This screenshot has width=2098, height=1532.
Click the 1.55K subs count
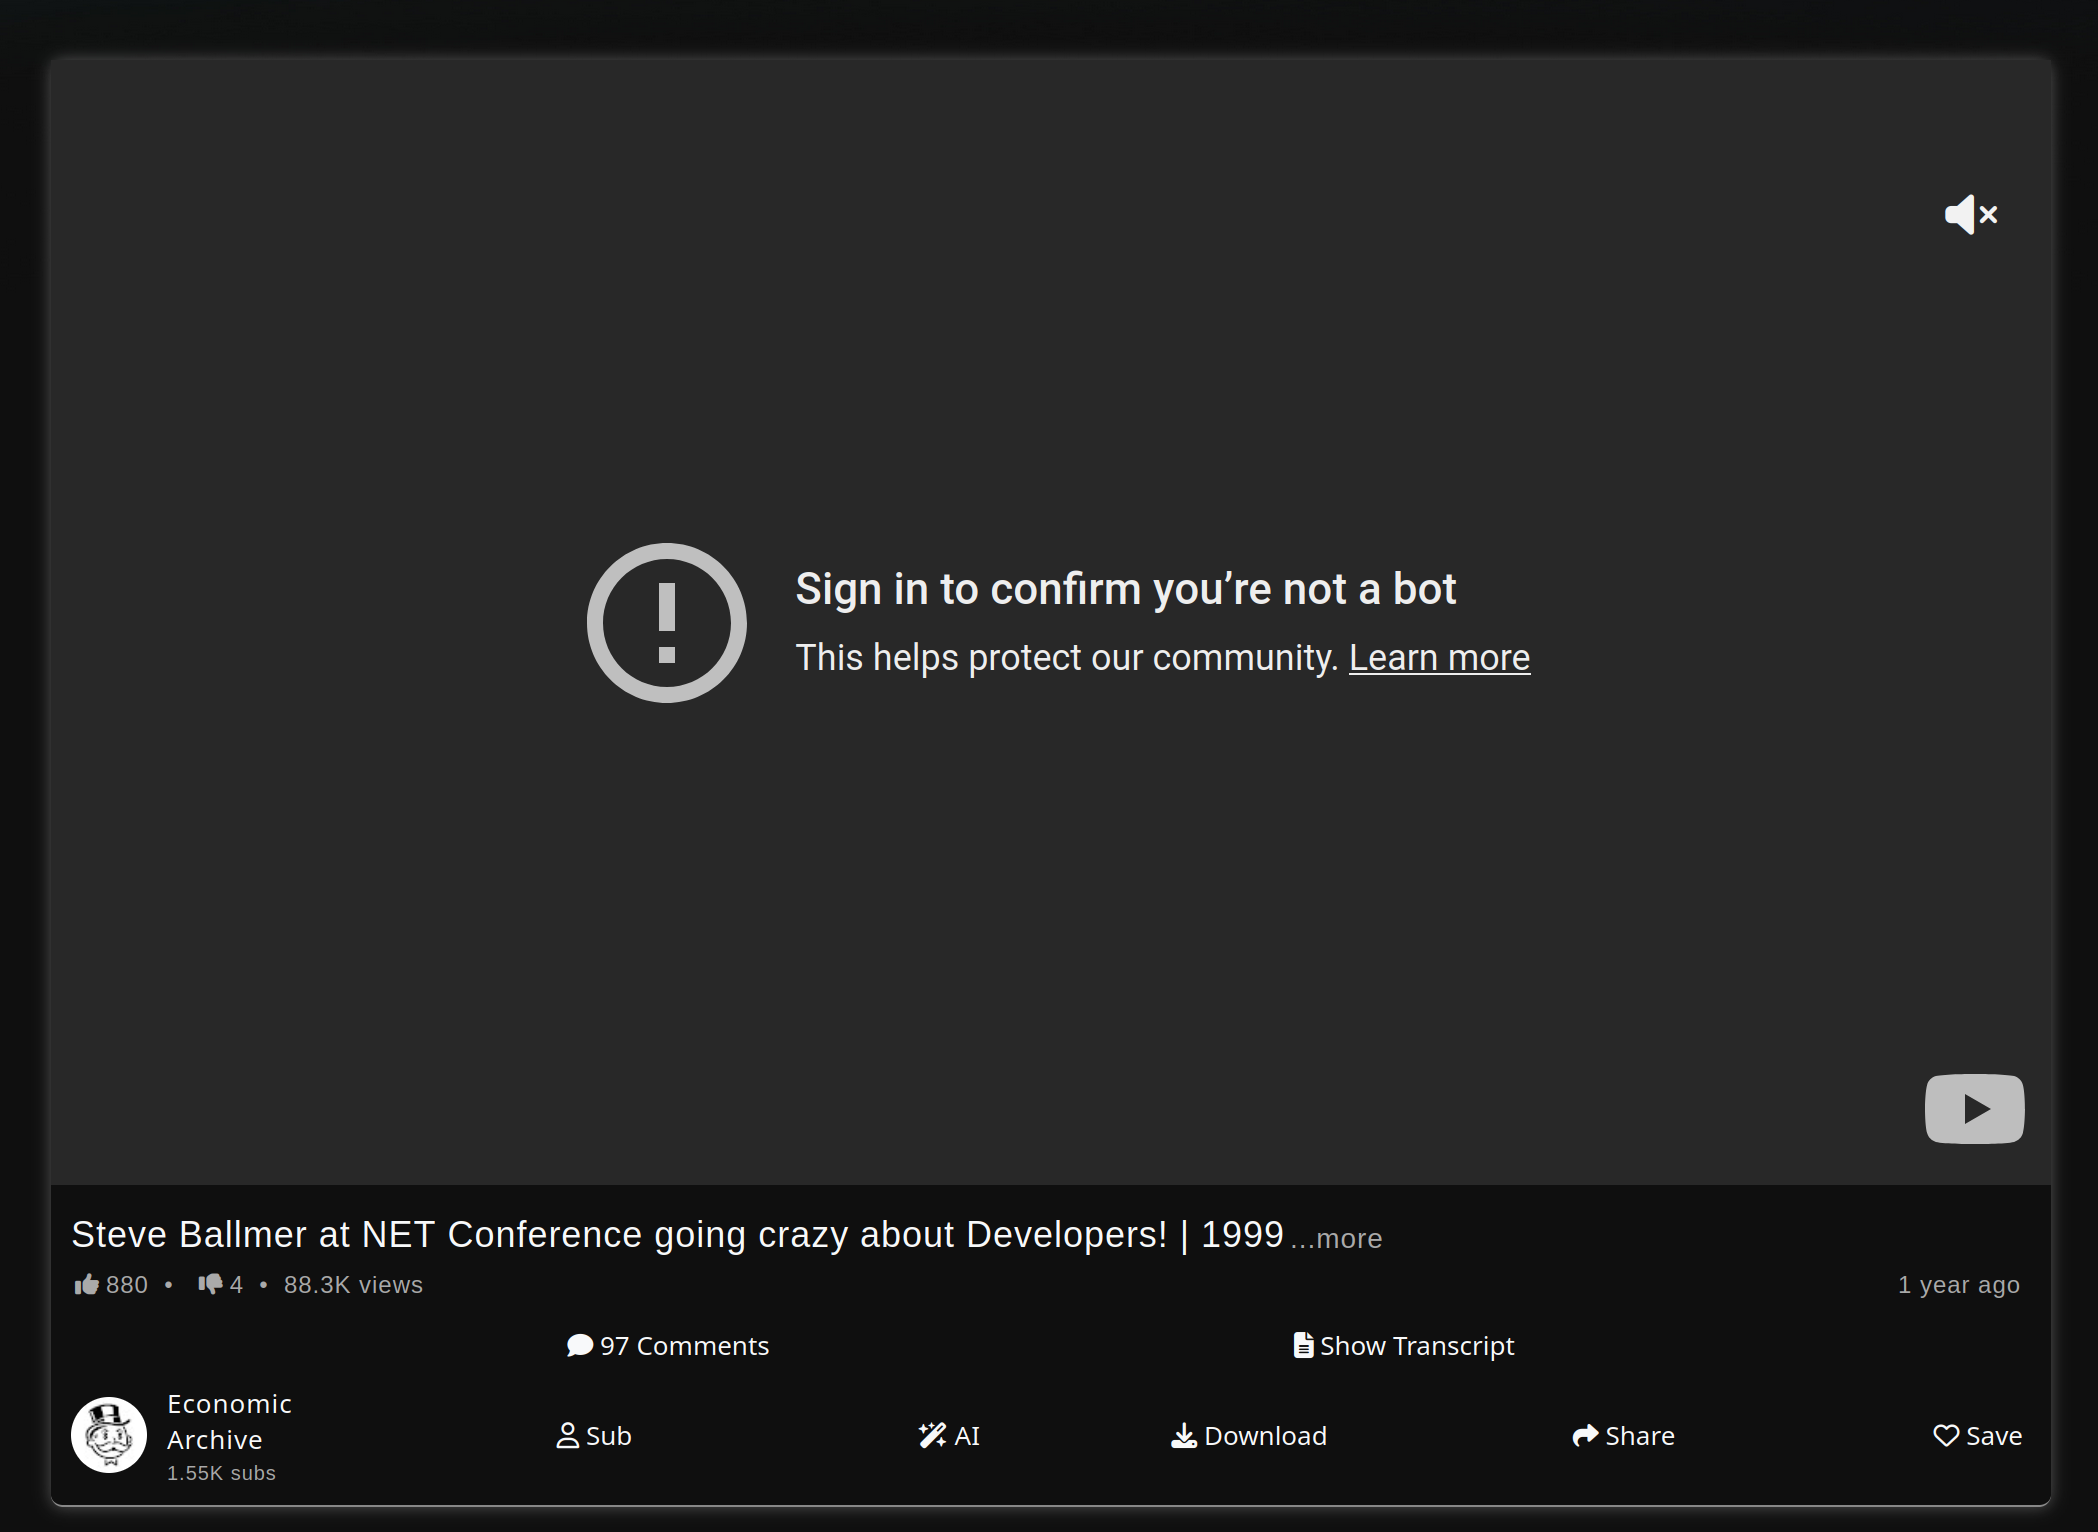click(x=221, y=1473)
